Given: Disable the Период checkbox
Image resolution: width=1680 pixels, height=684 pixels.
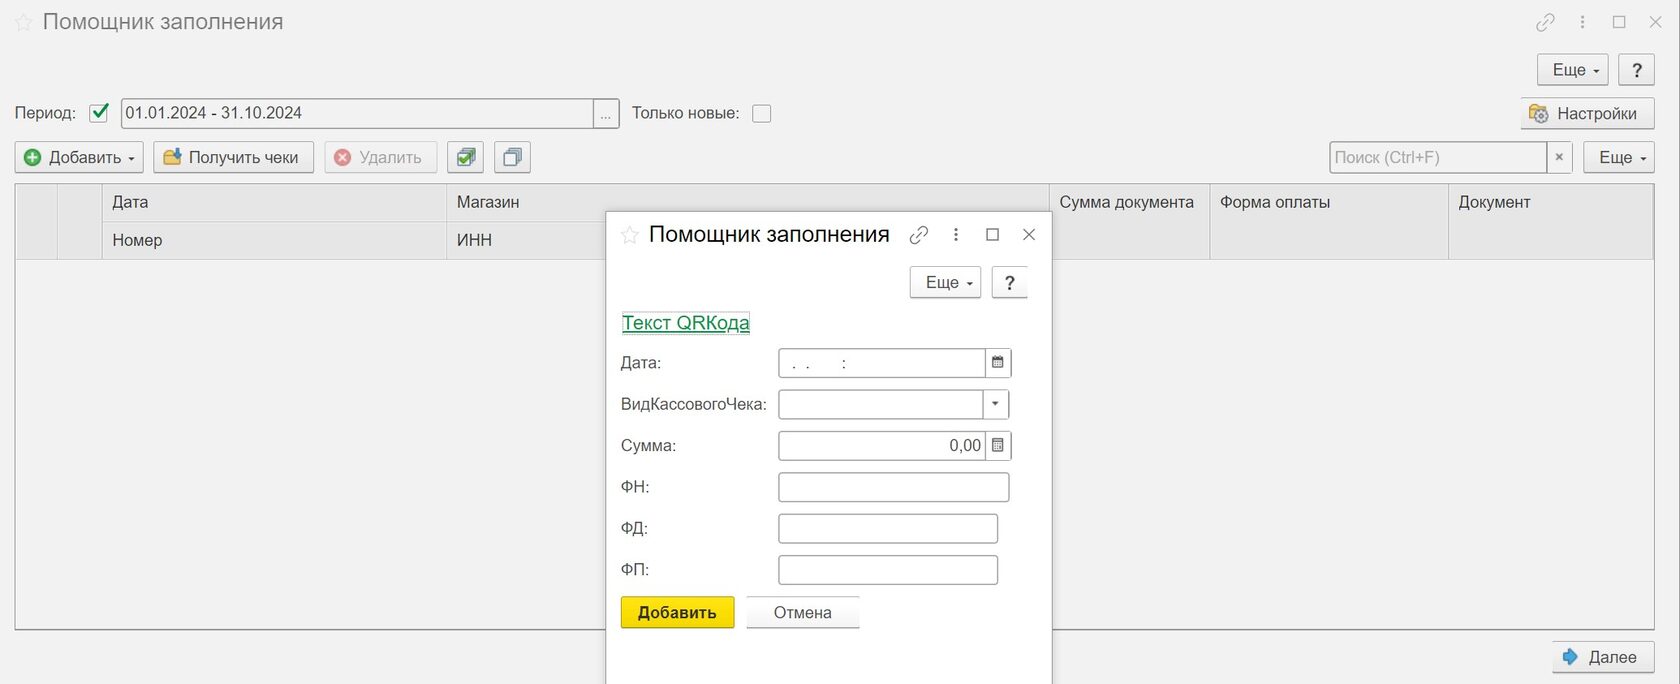Looking at the screenshot, I should (99, 113).
